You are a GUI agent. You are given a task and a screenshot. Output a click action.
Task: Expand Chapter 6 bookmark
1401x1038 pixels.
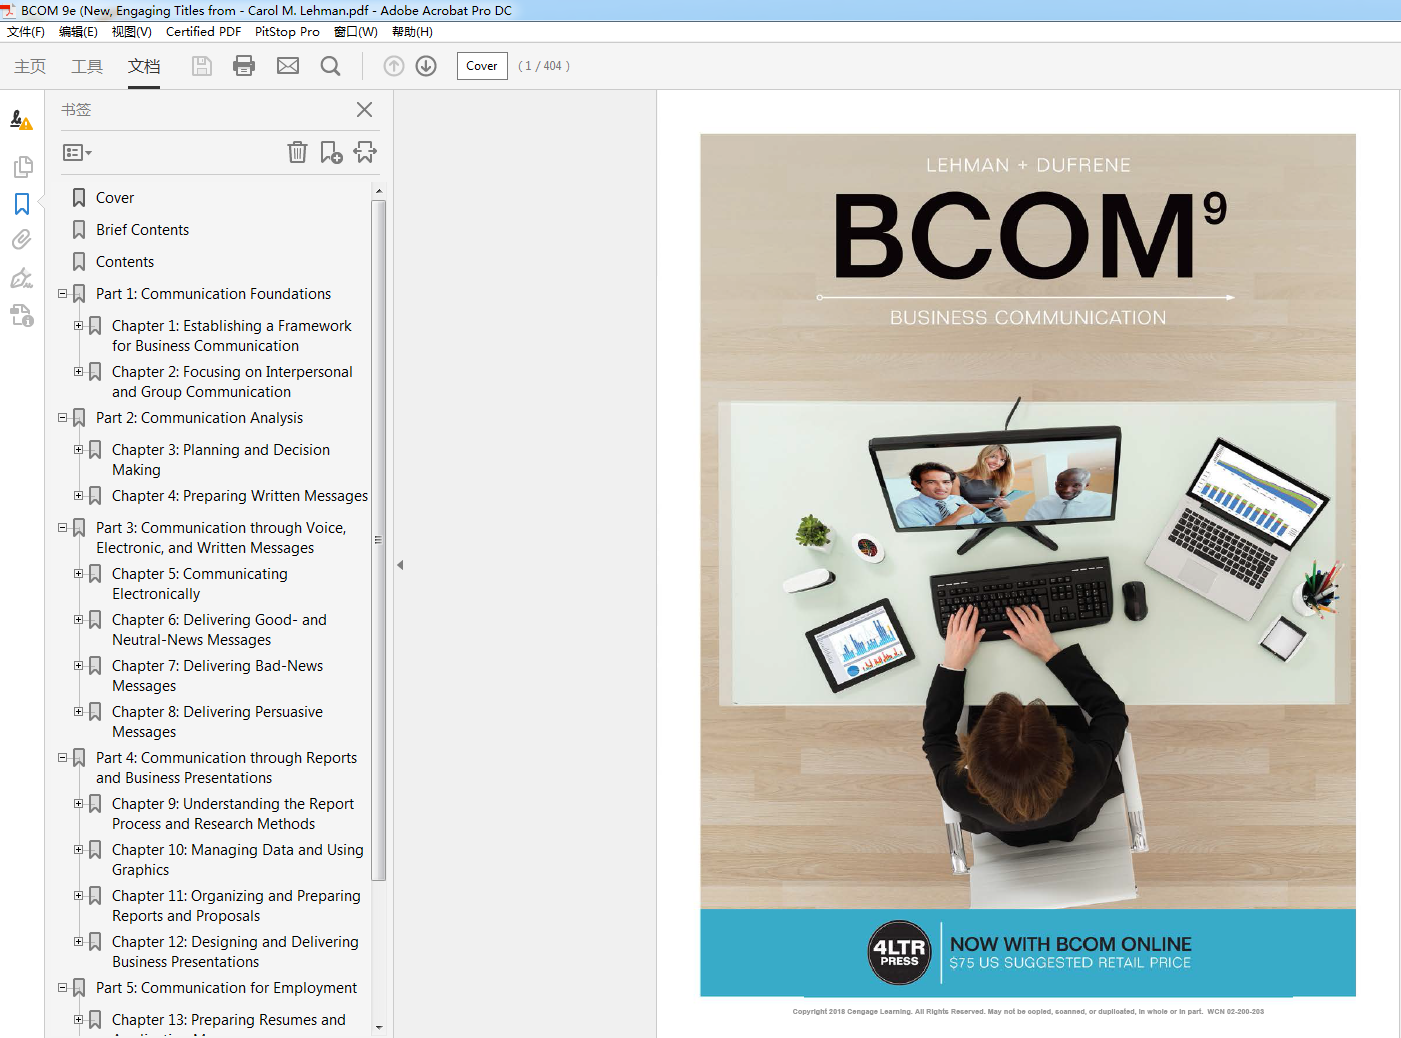(x=79, y=620)
